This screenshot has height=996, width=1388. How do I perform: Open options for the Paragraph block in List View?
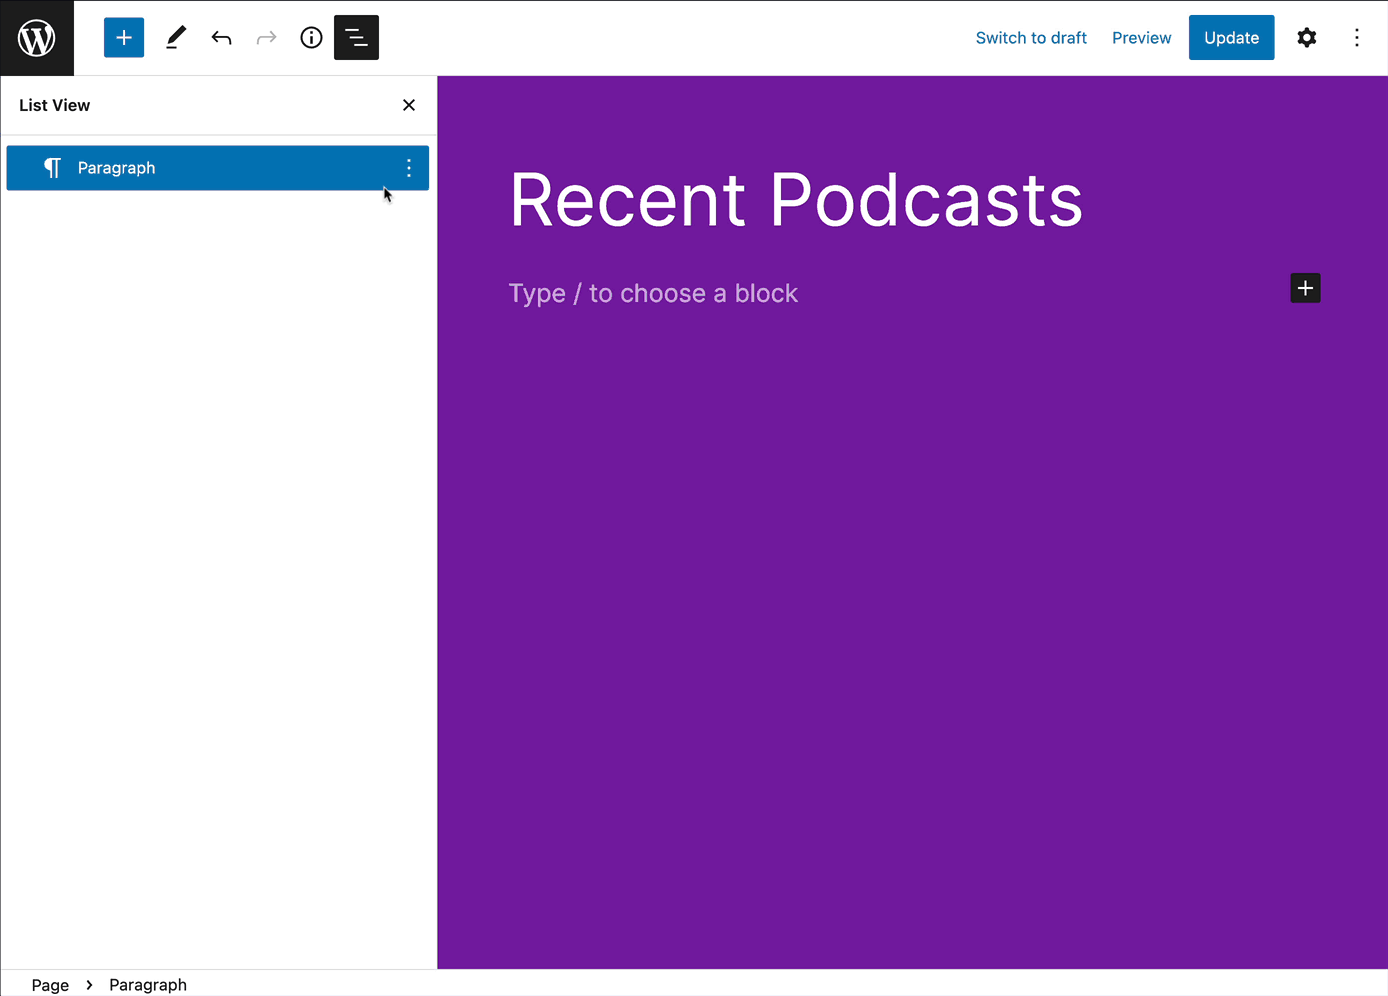tap(409, 168)
